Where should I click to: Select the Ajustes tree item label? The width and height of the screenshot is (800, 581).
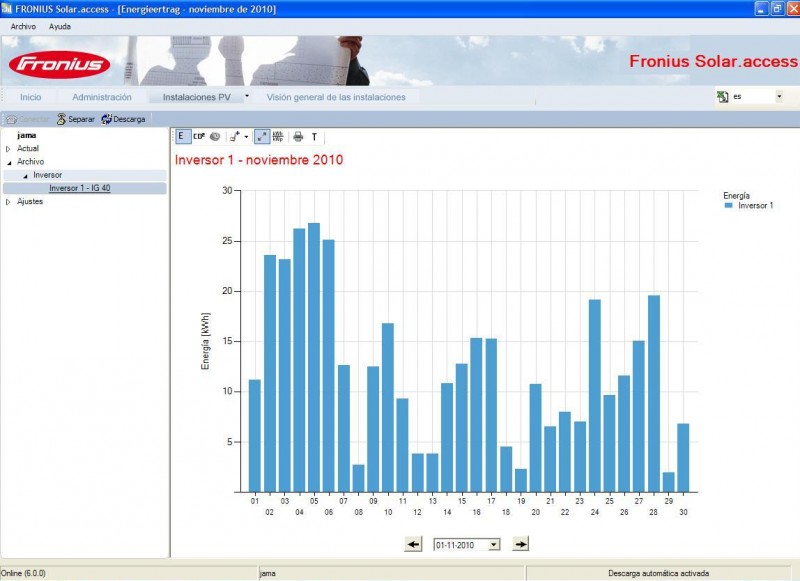[x=30, y=201]
